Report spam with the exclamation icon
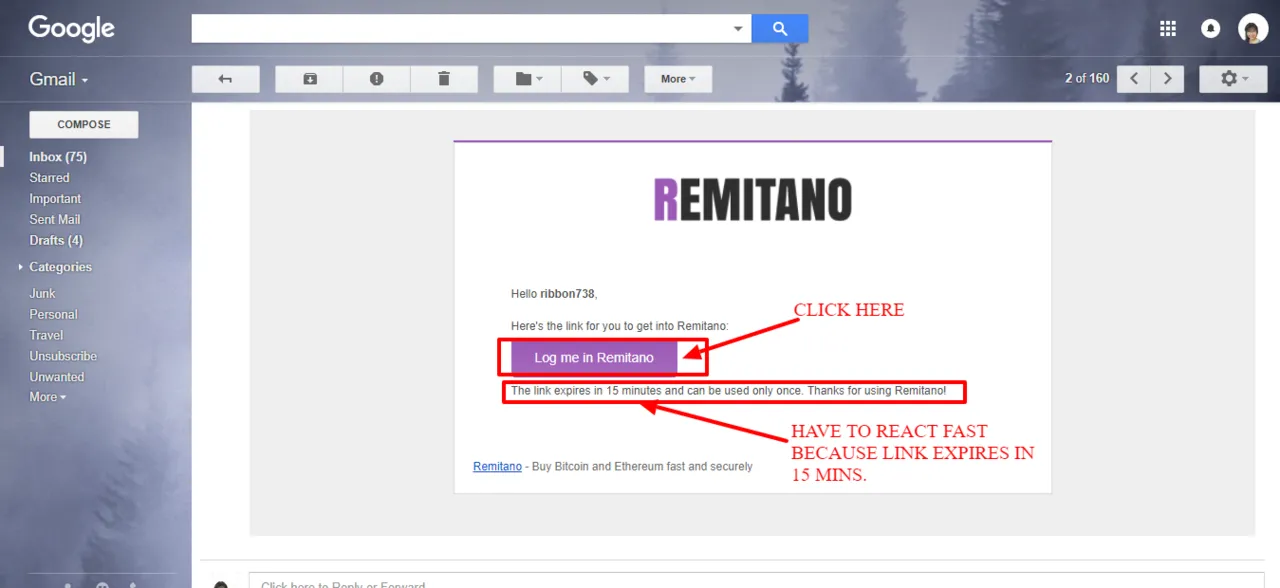The height and width of the screenshot is (588, 1280). 376,79
